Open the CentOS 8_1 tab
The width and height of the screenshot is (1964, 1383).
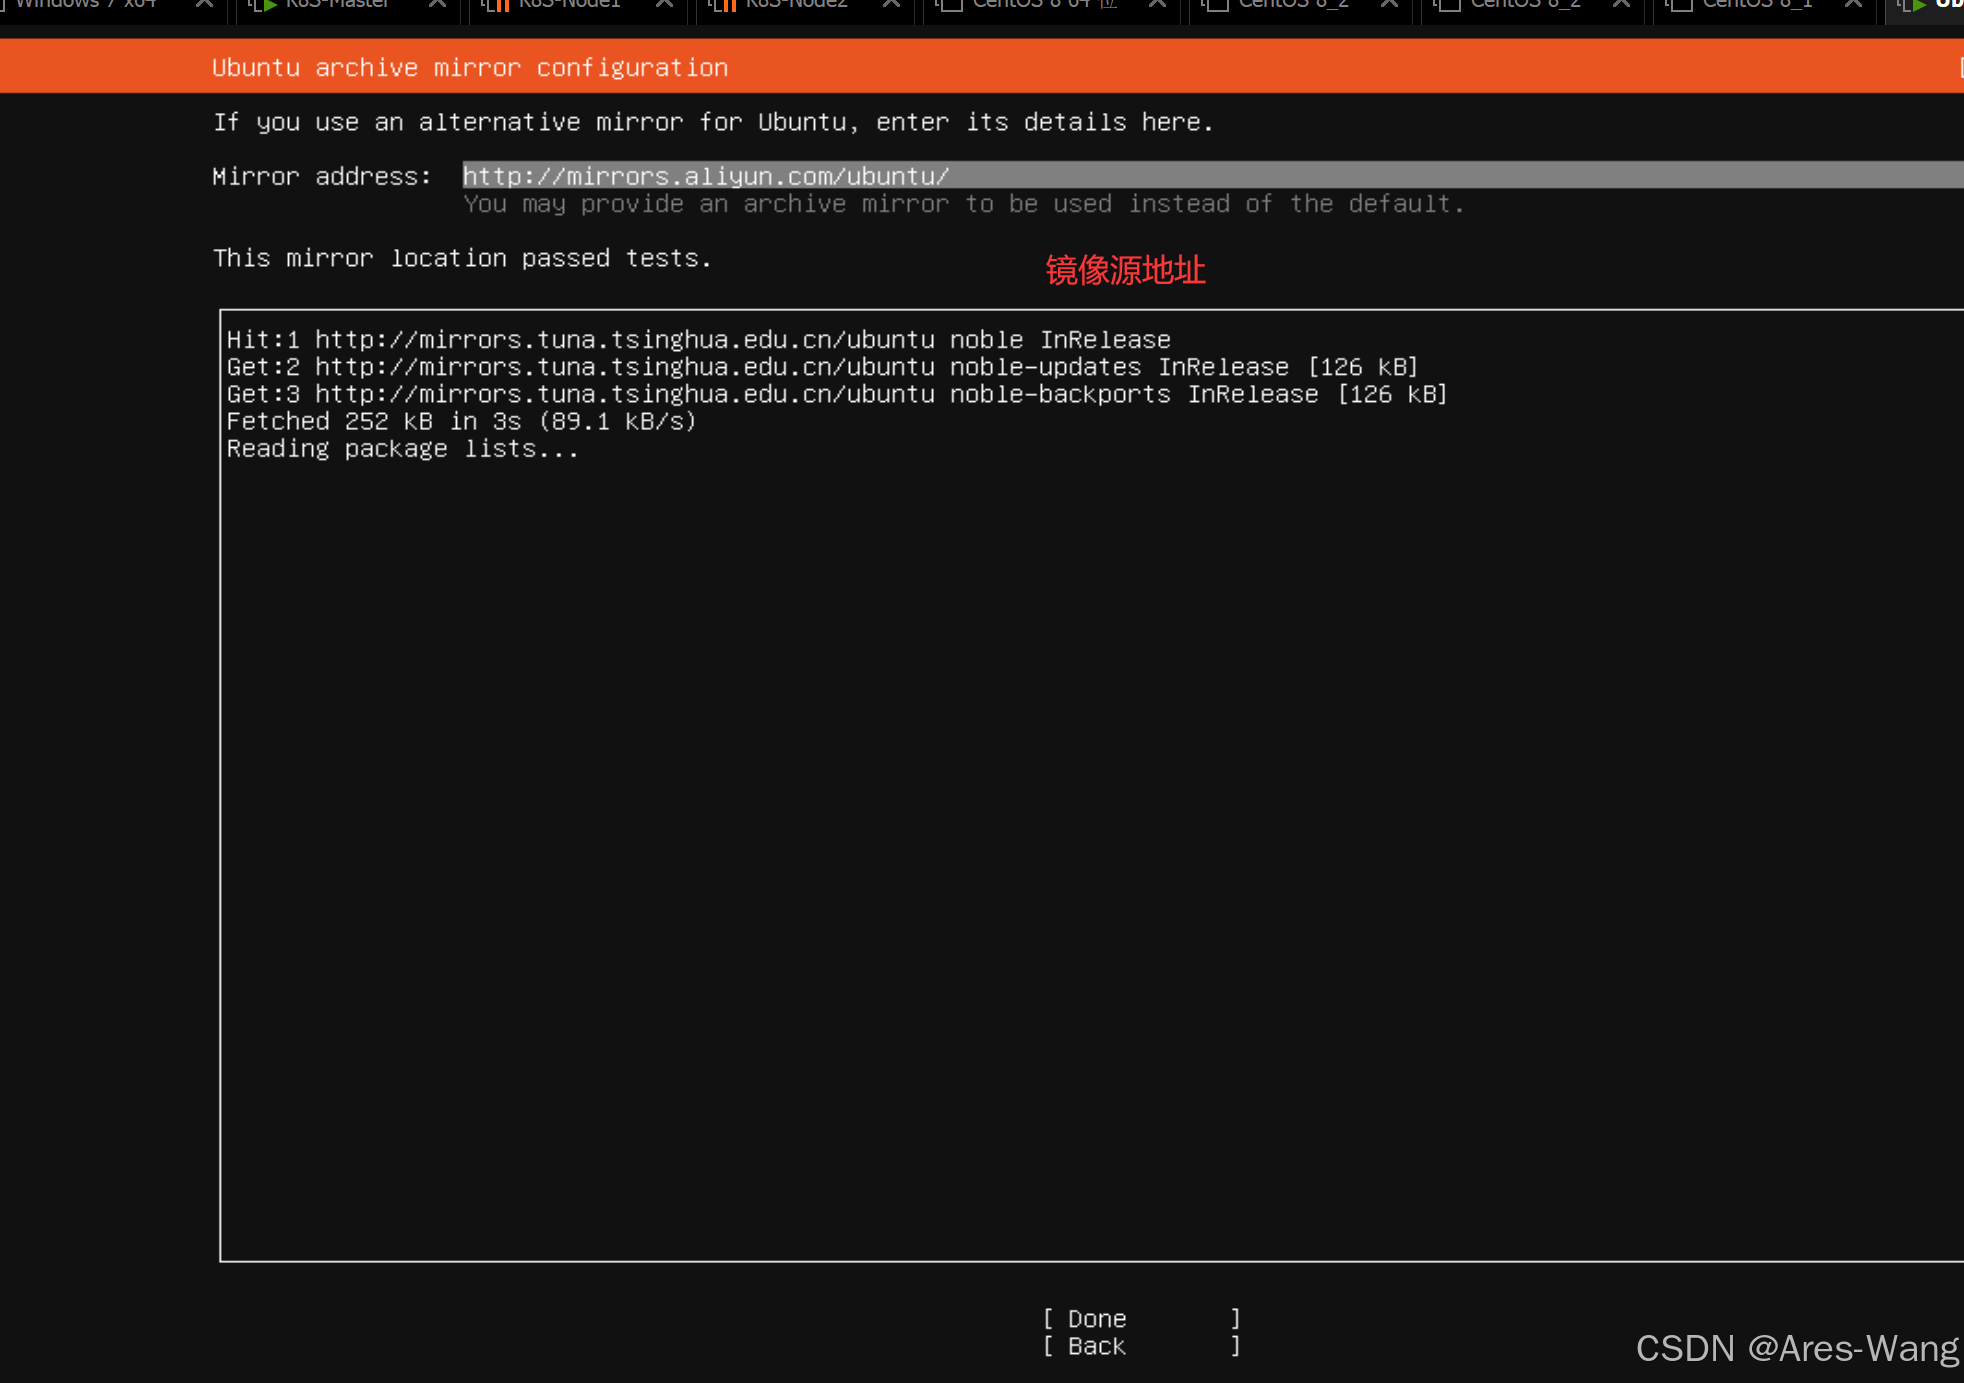1757,4
